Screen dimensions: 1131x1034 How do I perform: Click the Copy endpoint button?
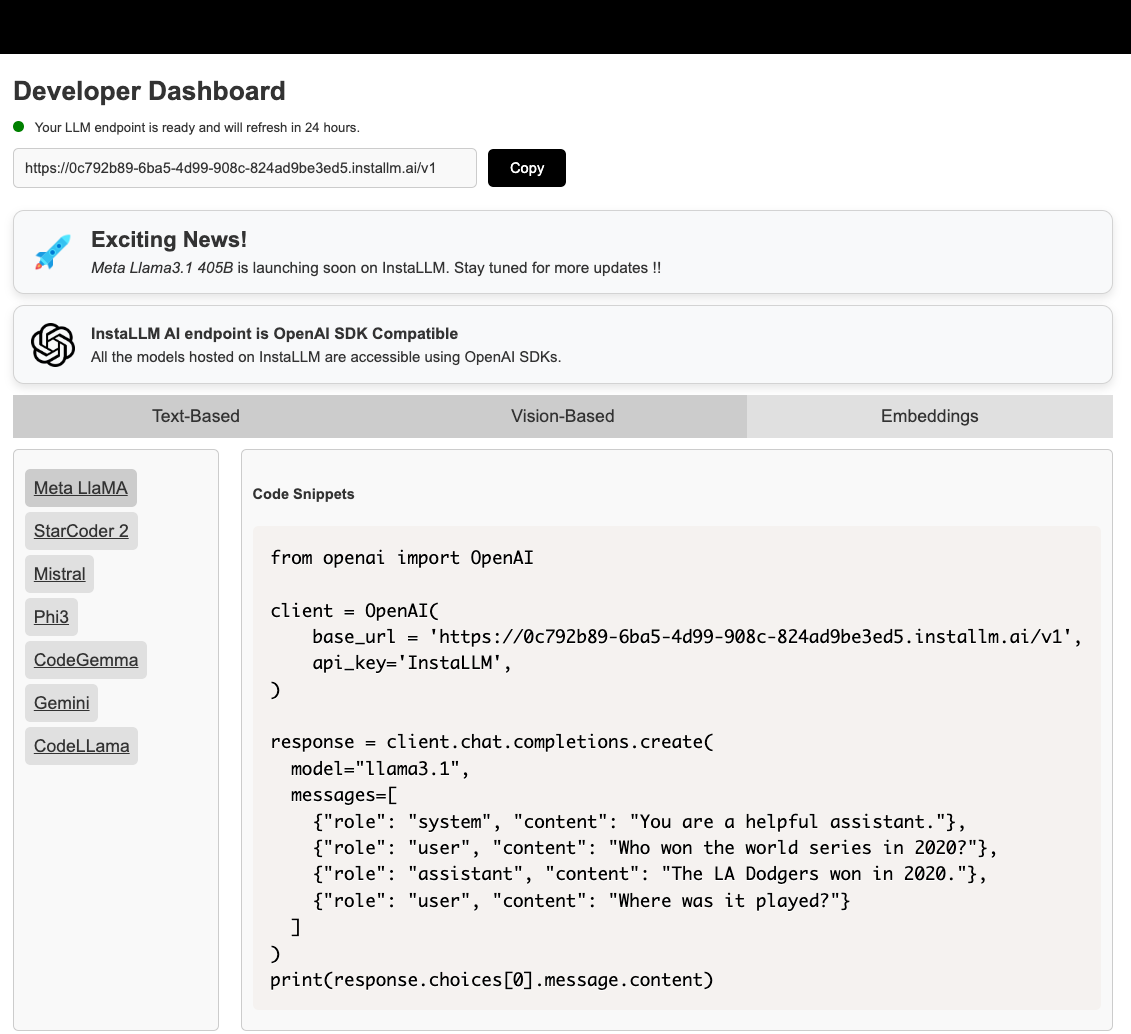tap(527, 168)
